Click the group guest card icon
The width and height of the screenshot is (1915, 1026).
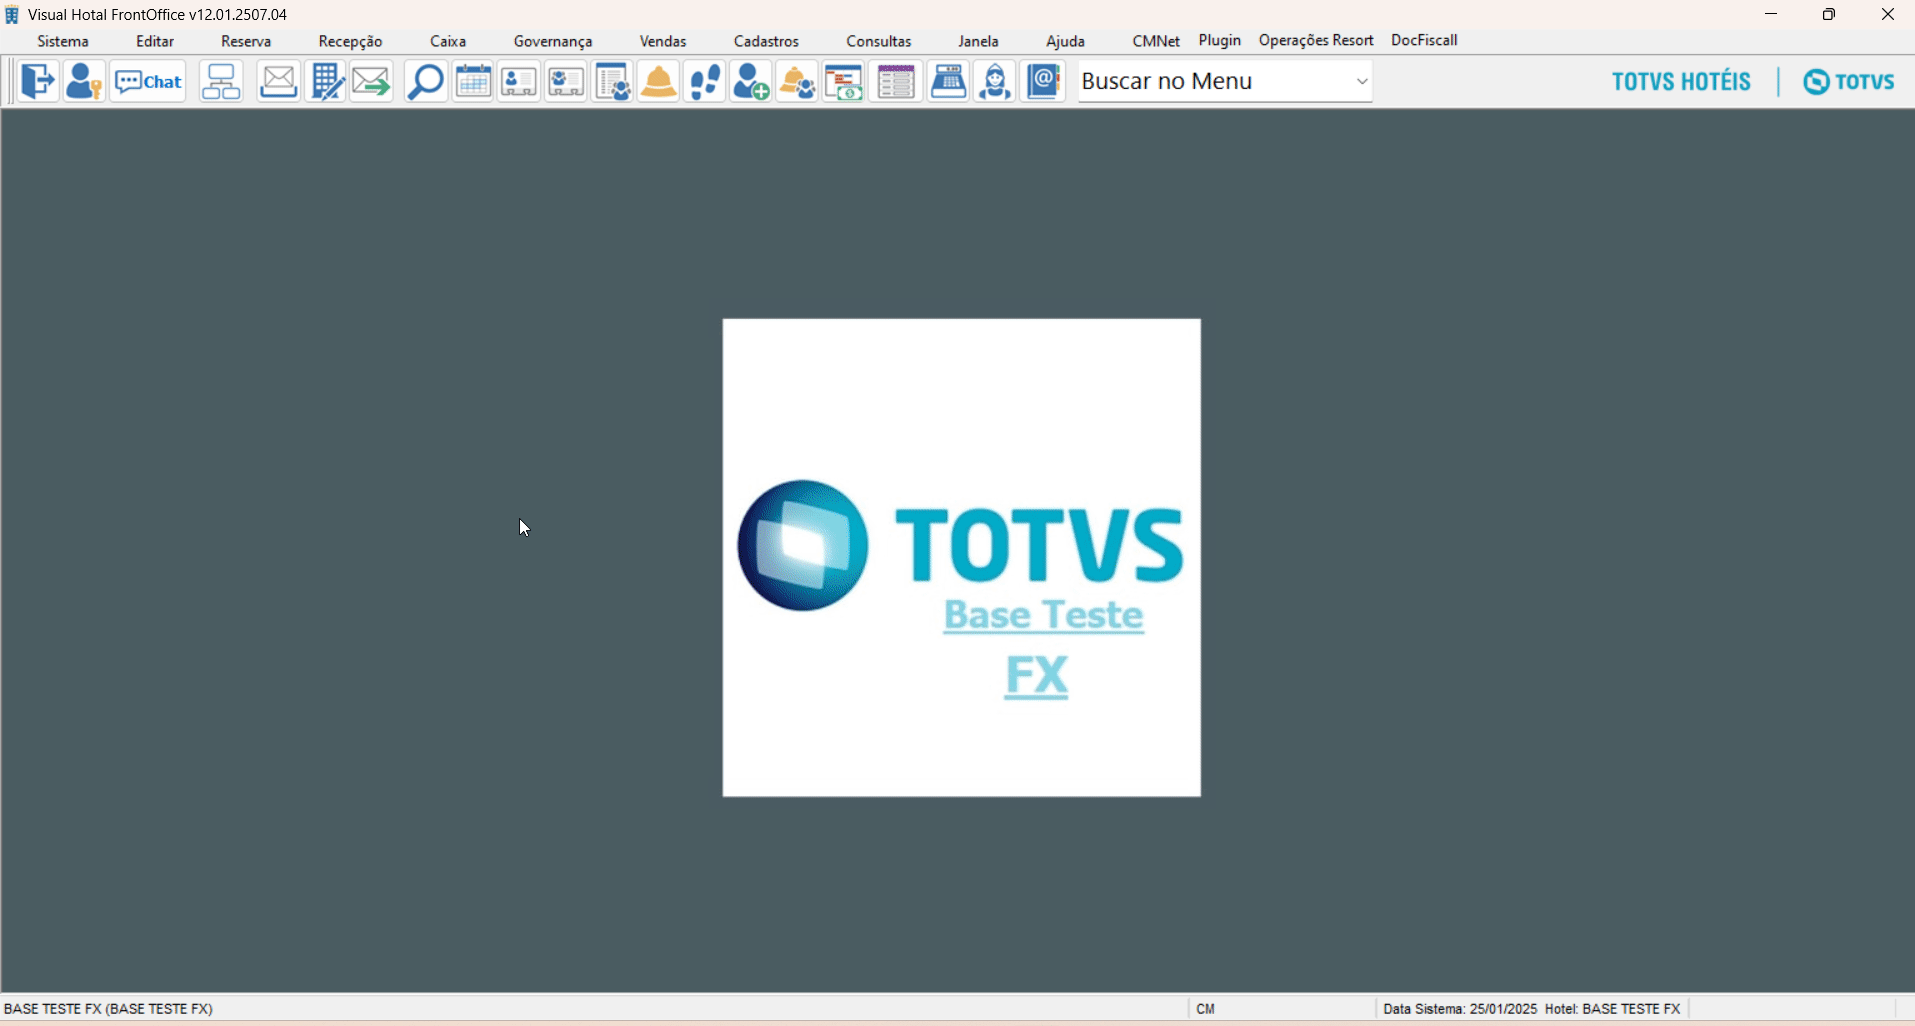tap(566, 81)
